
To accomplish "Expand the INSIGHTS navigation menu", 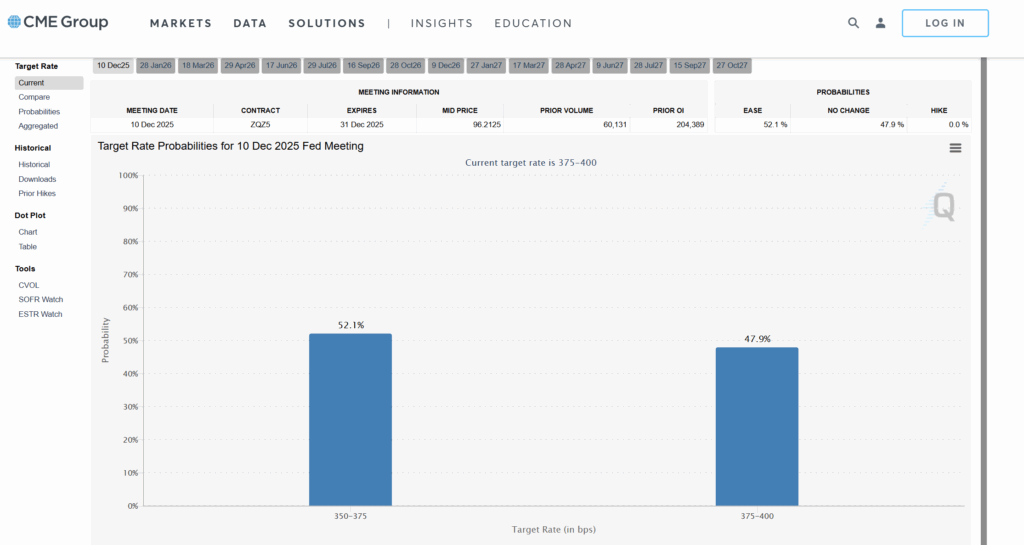I will pyautogui.click(x=442, y=23).
